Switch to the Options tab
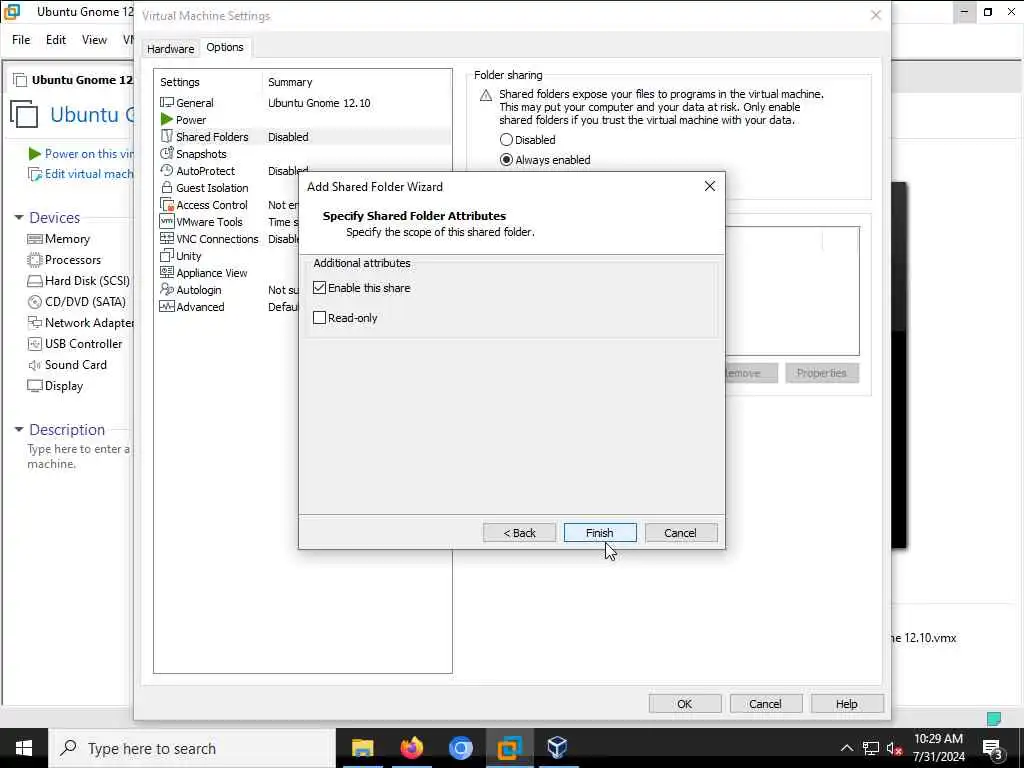The width and height of the screenshot is (1024, 768). point(225,47)
